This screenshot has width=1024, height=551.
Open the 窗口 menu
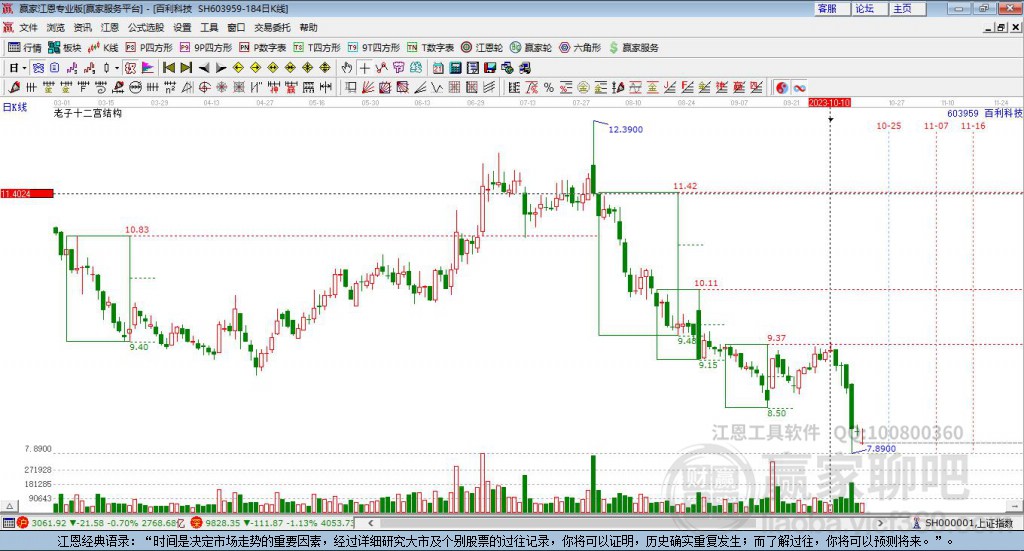click(236, 27)
